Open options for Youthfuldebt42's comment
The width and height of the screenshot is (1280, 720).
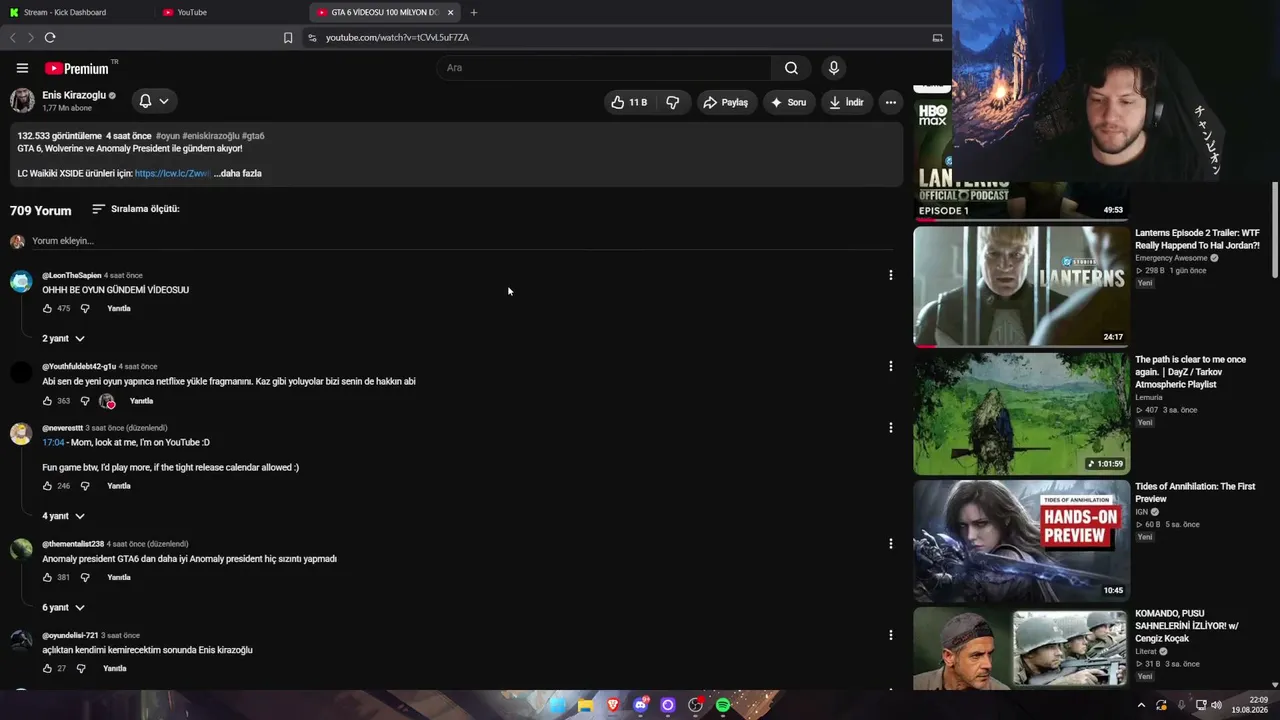(x=890, y=366)
